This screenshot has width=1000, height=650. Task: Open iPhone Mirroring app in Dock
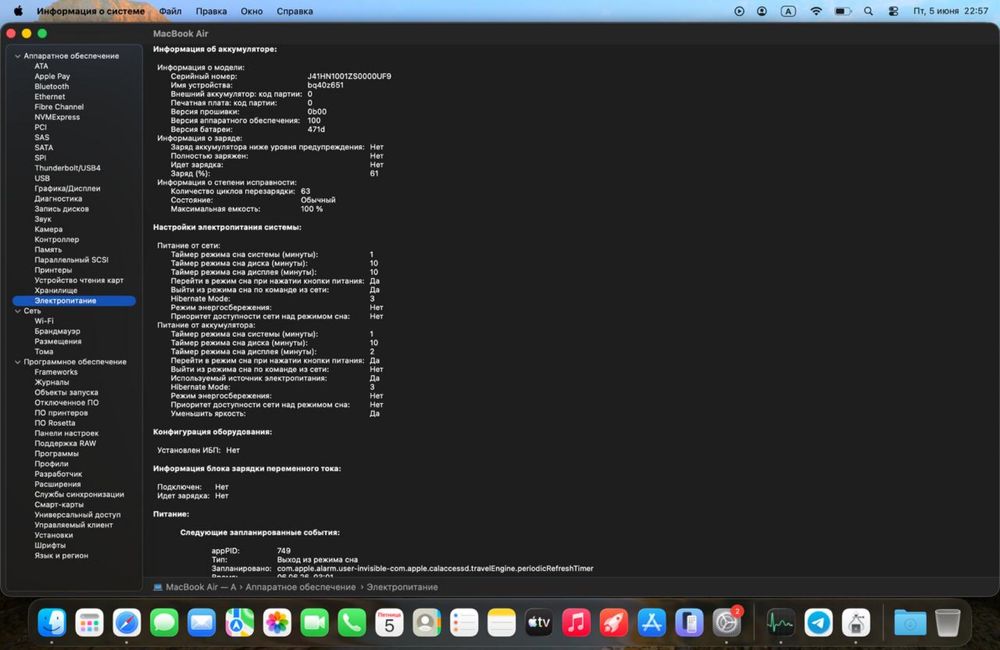point(689,623)
